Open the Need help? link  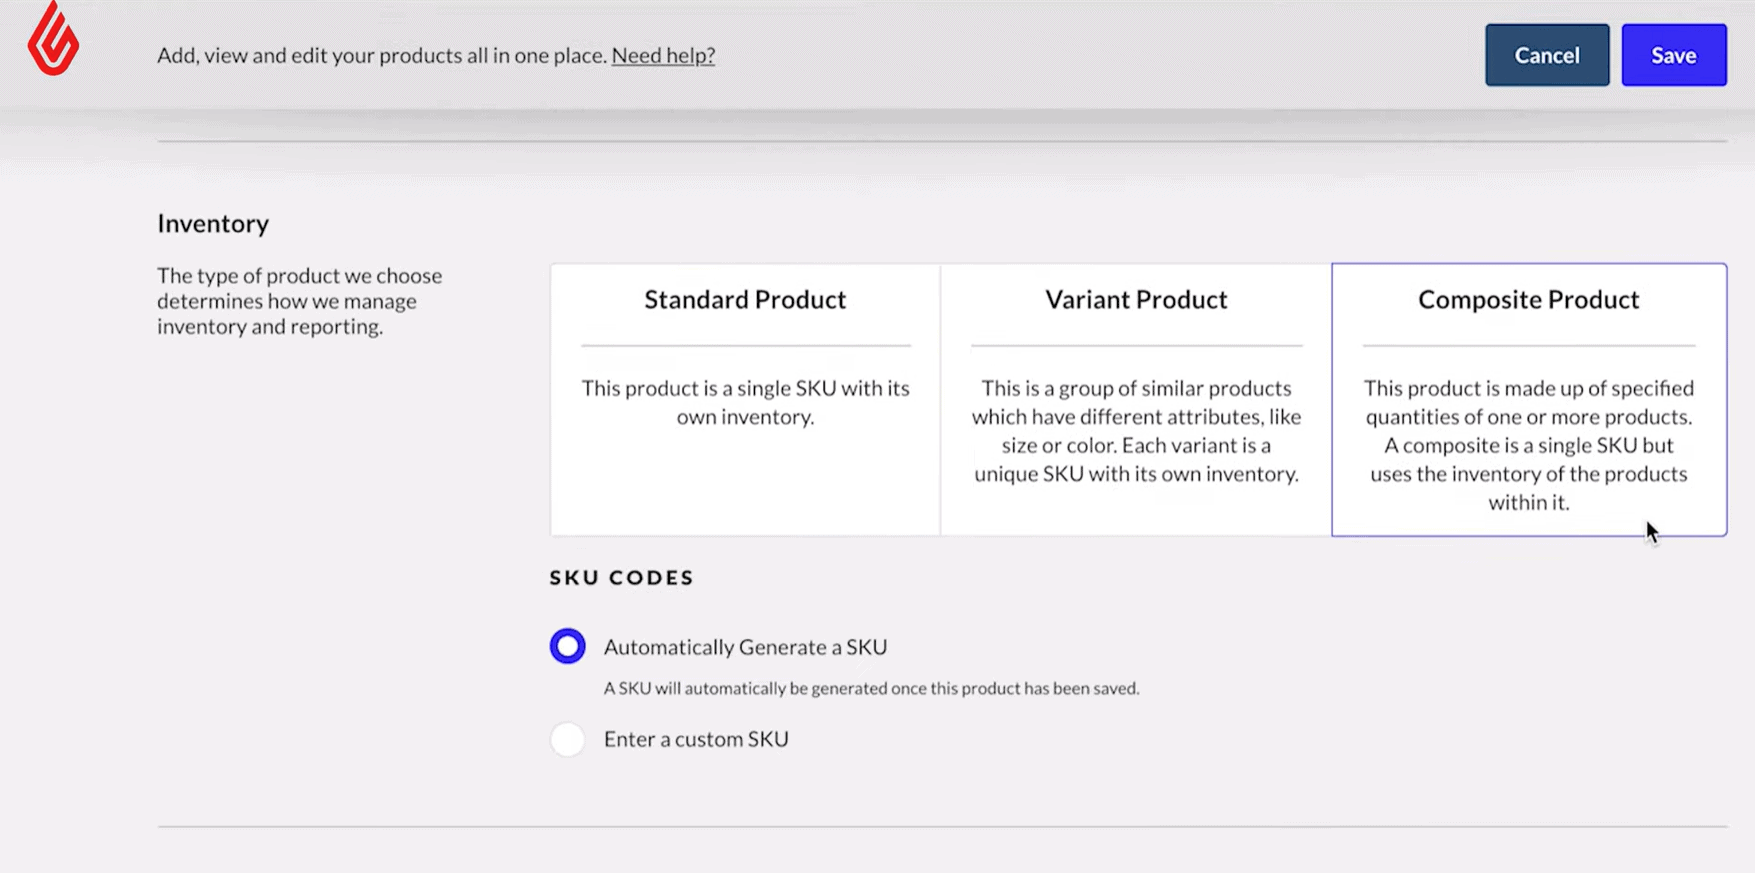(x=662, y=55)
